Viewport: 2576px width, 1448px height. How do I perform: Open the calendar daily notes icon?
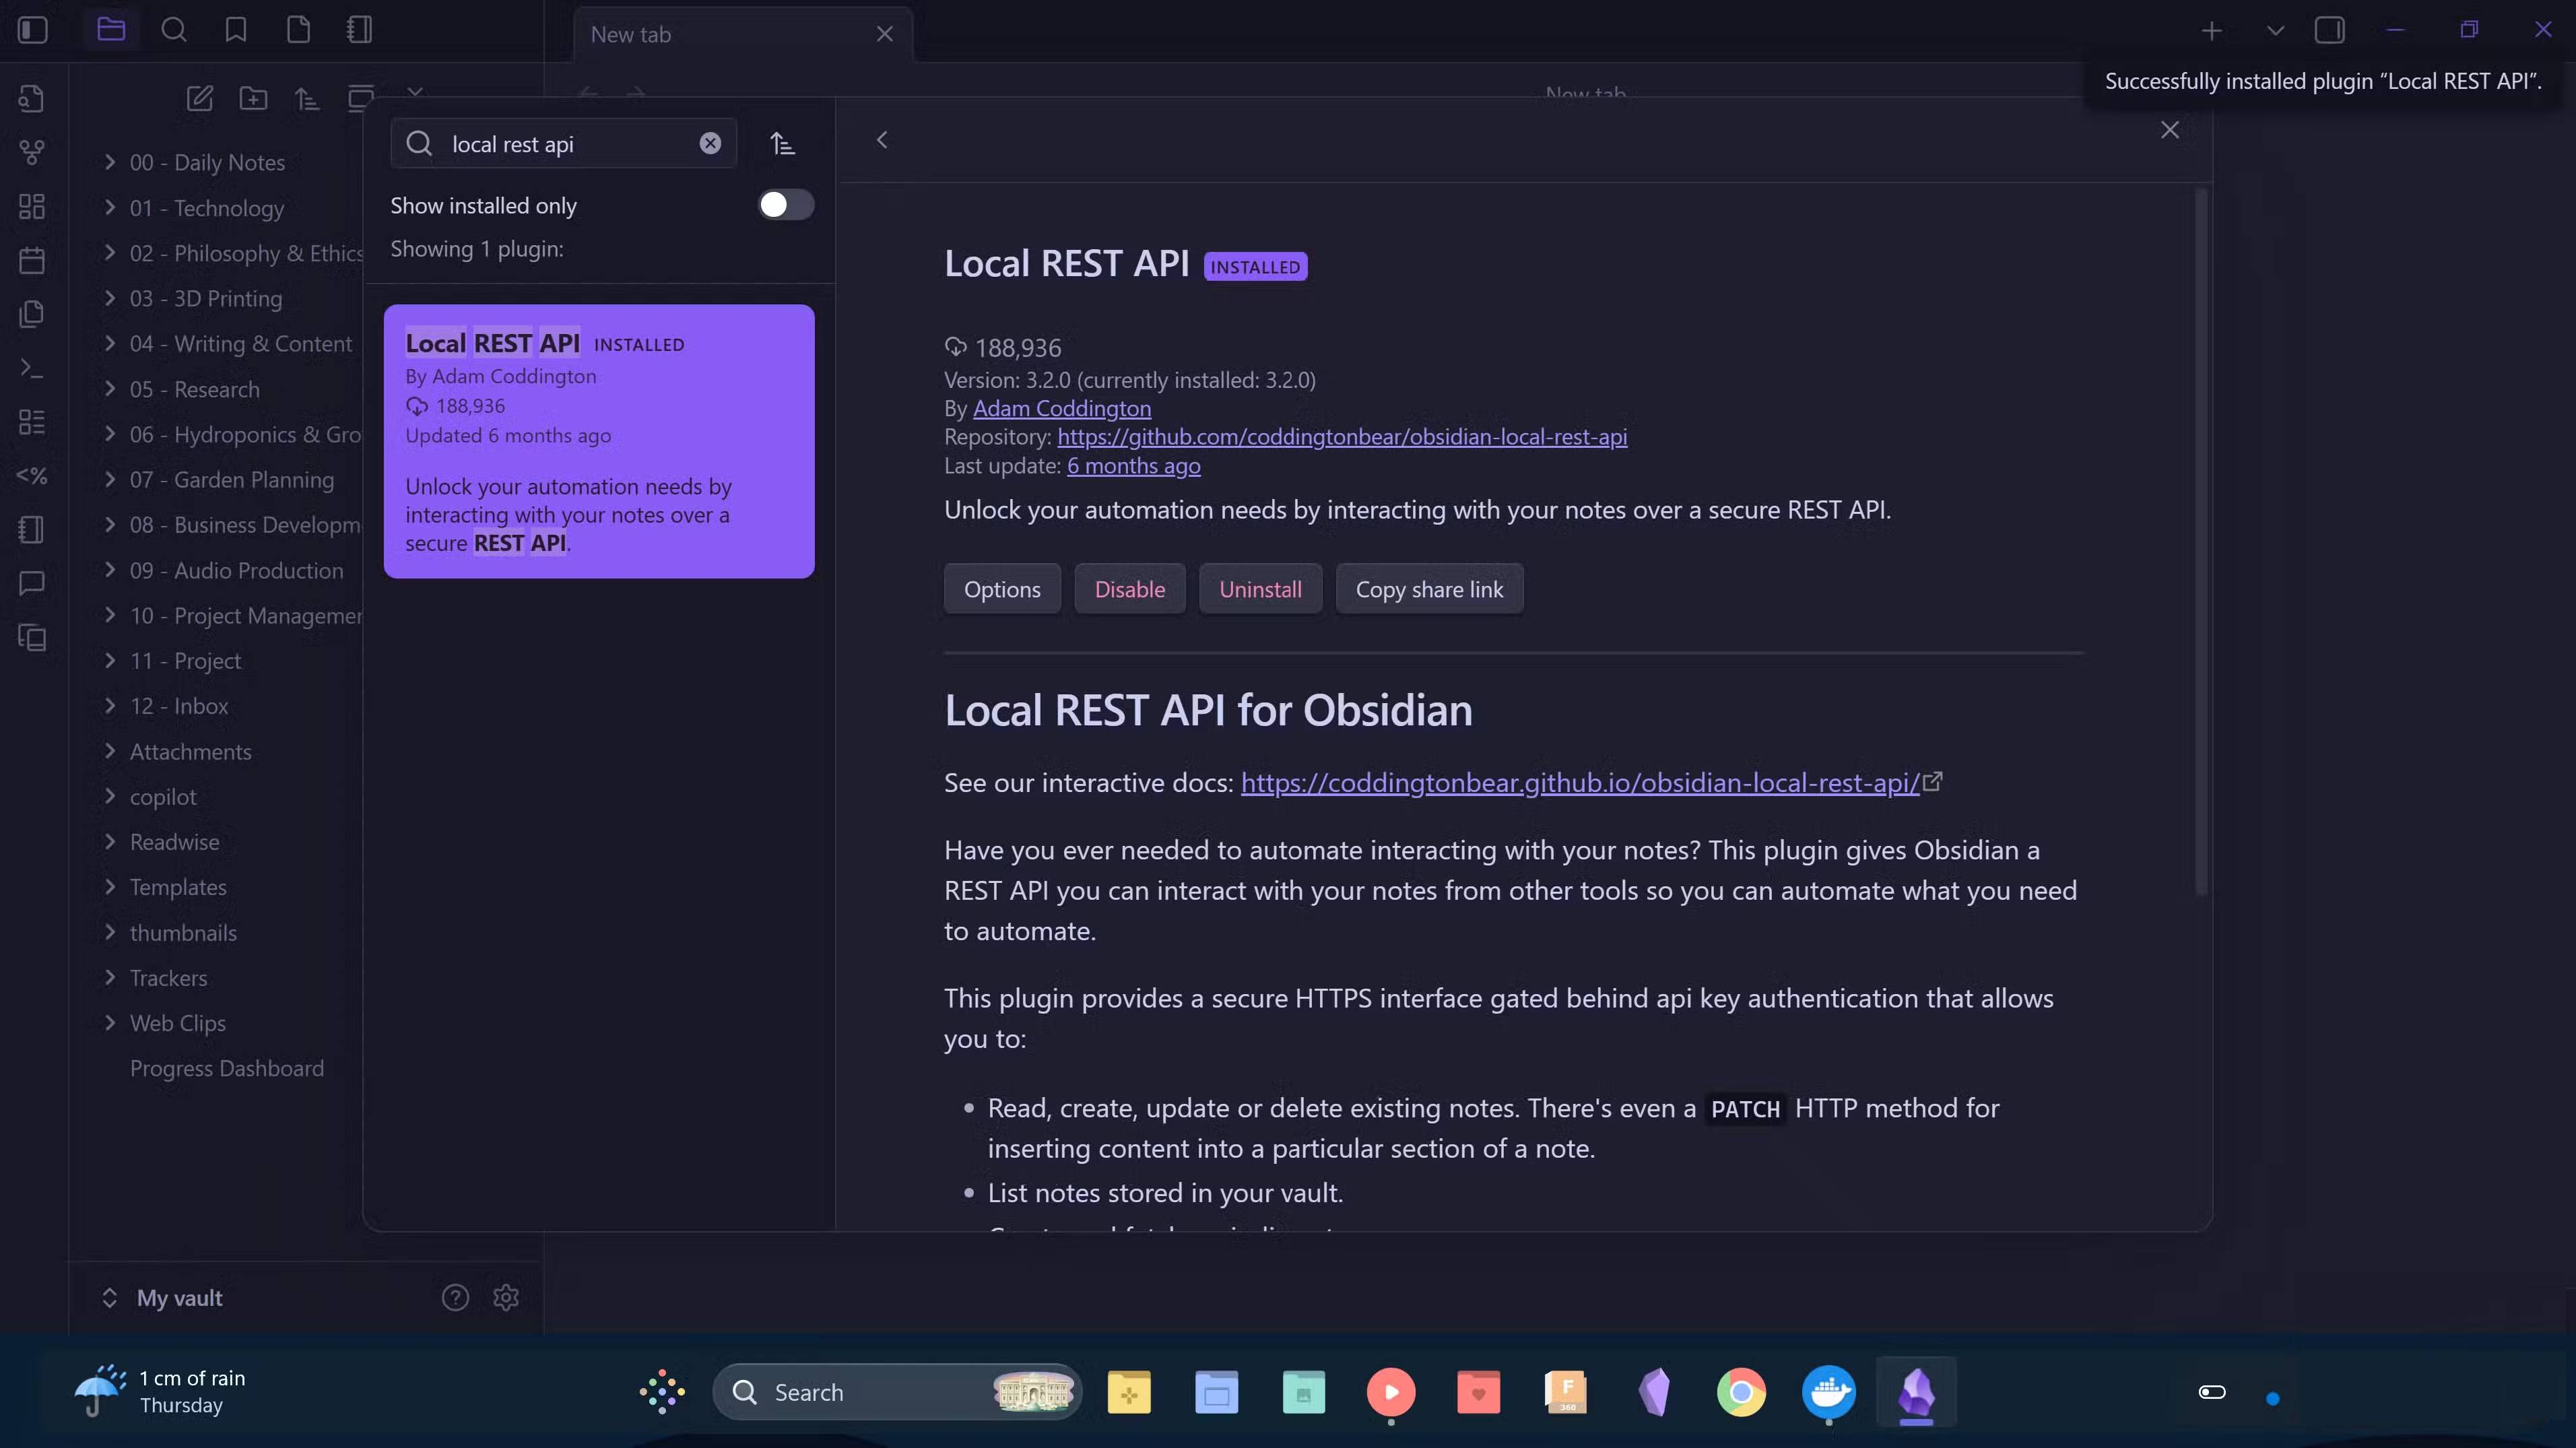[31, 260]
